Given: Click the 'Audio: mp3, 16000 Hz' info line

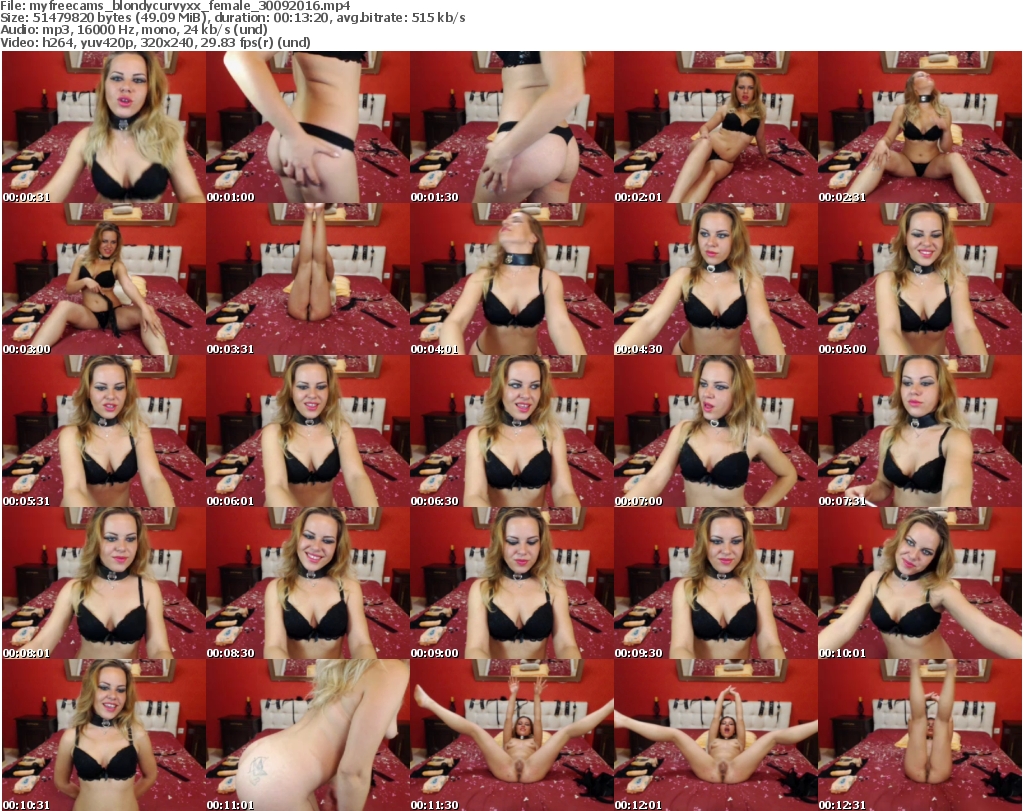Looking at the screenshot, I should (x=134, y=30).
